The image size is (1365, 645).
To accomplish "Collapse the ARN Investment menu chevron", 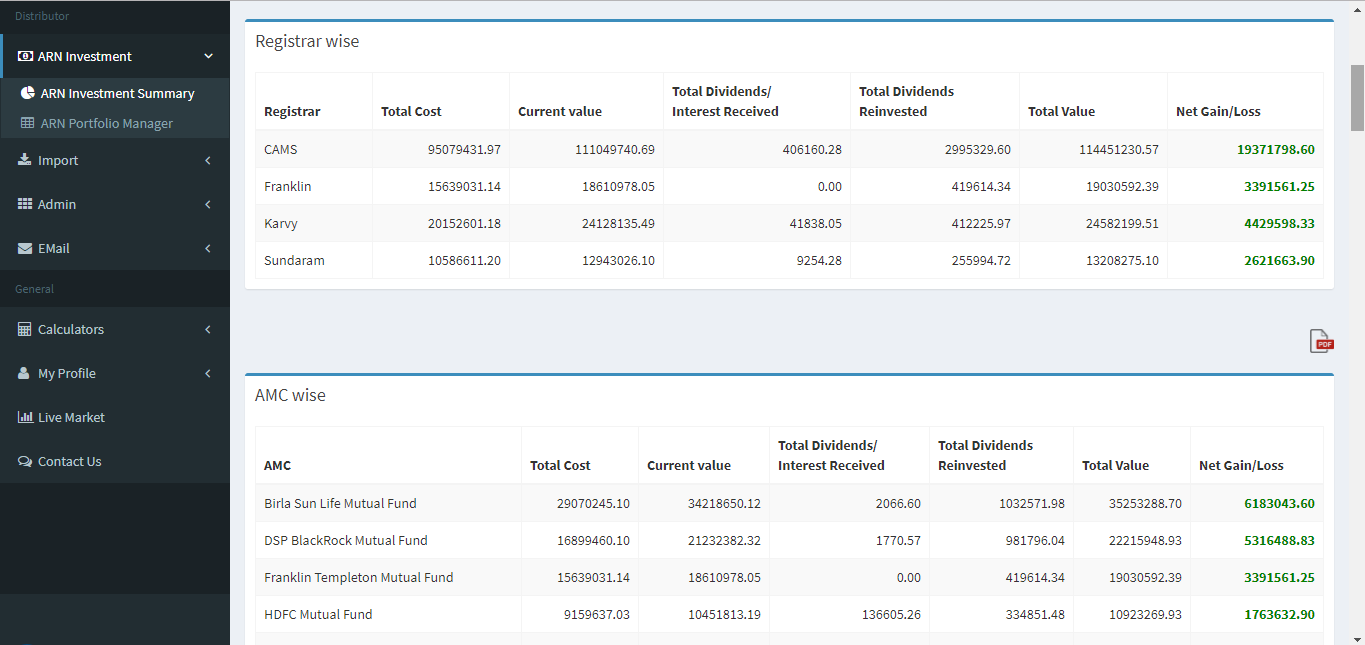I will [x=208, y=57].
